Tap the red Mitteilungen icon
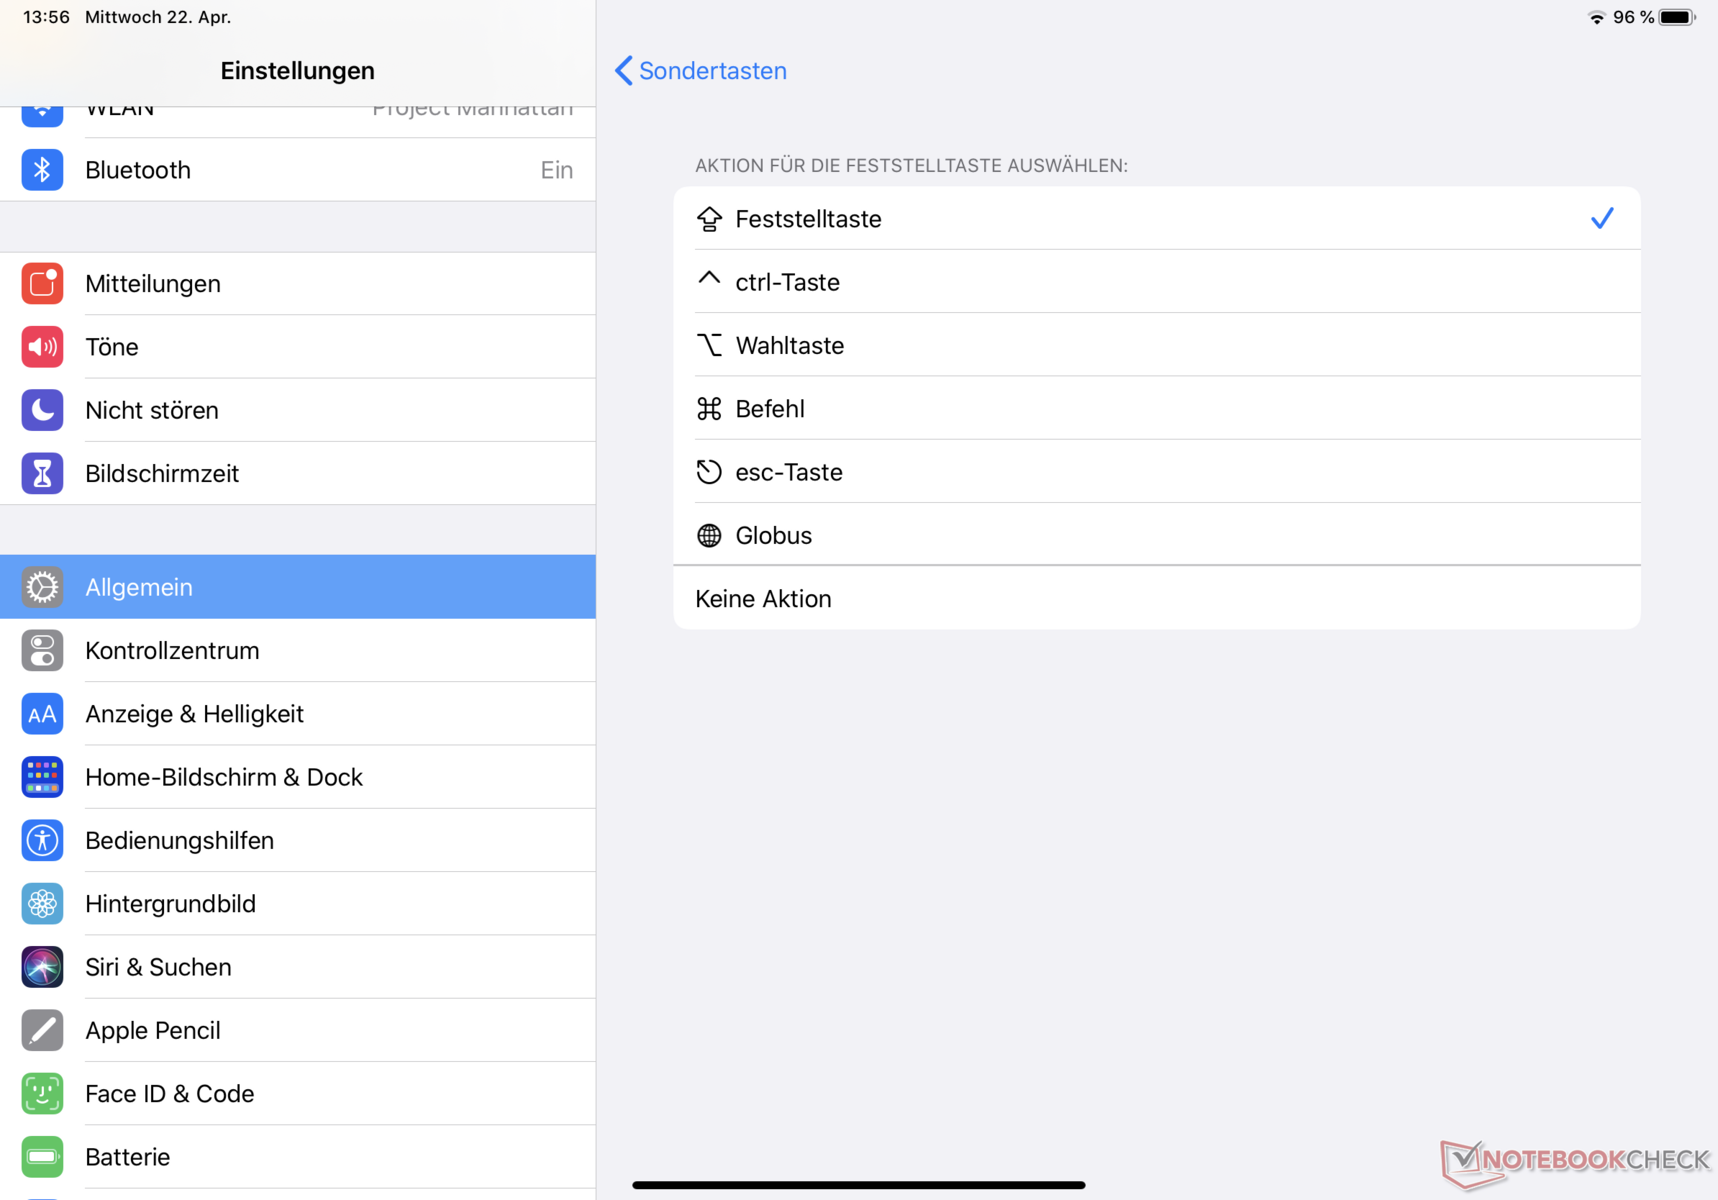Image resolution: width=1718 pixels, height=1200 pixels. tap(42, 284)
